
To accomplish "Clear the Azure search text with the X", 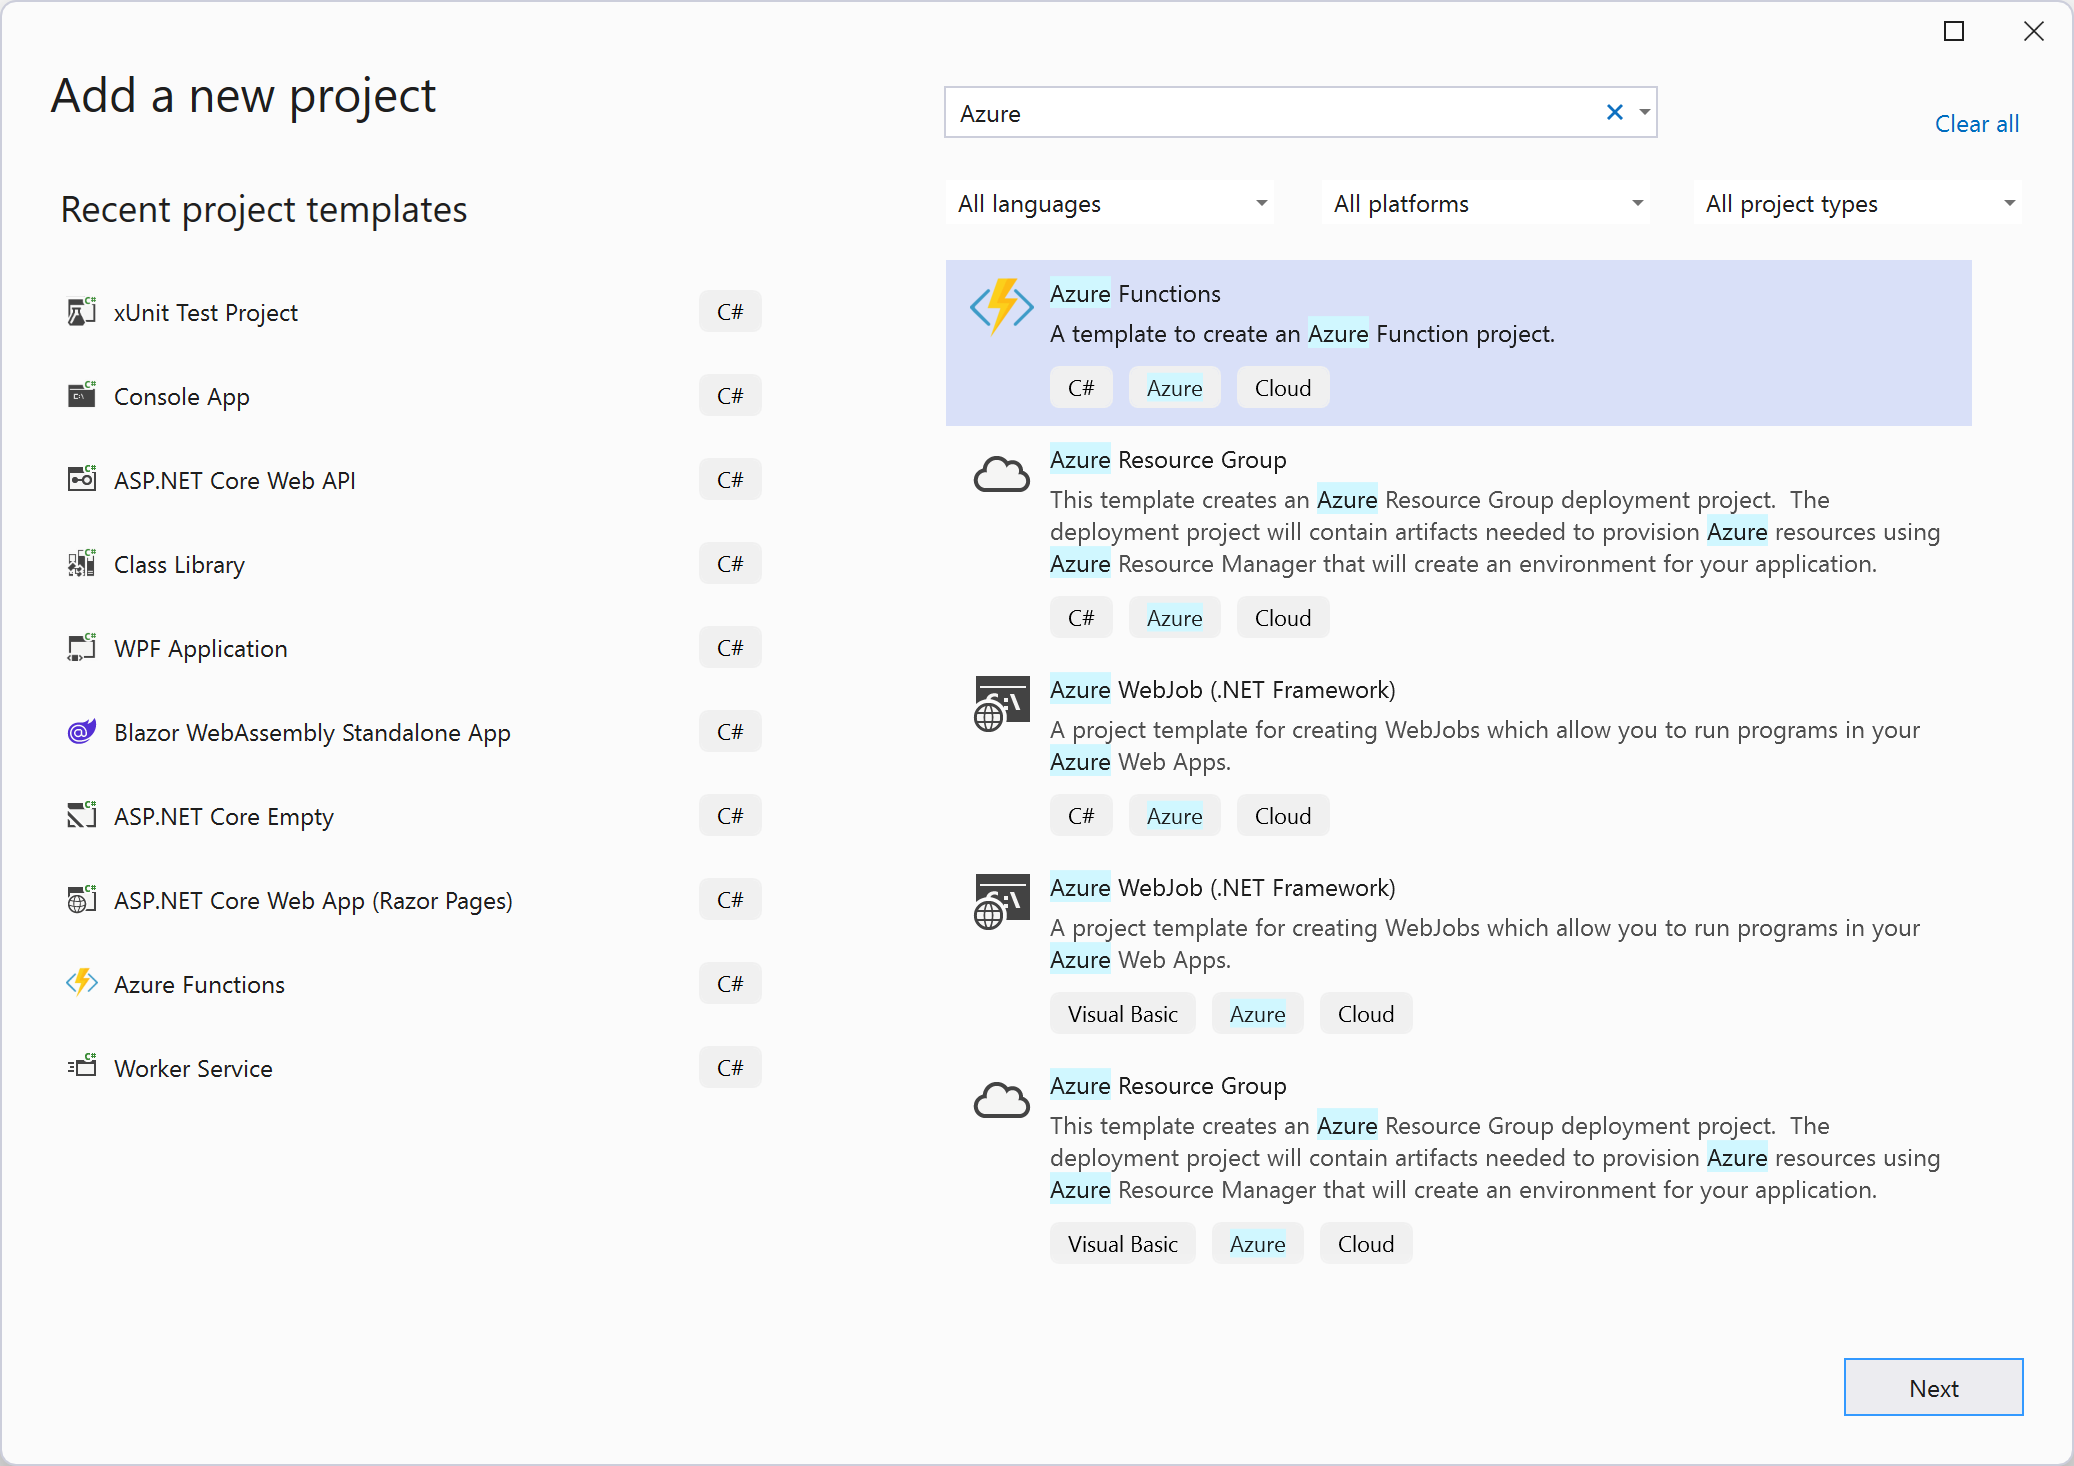I will point(1614,112).
